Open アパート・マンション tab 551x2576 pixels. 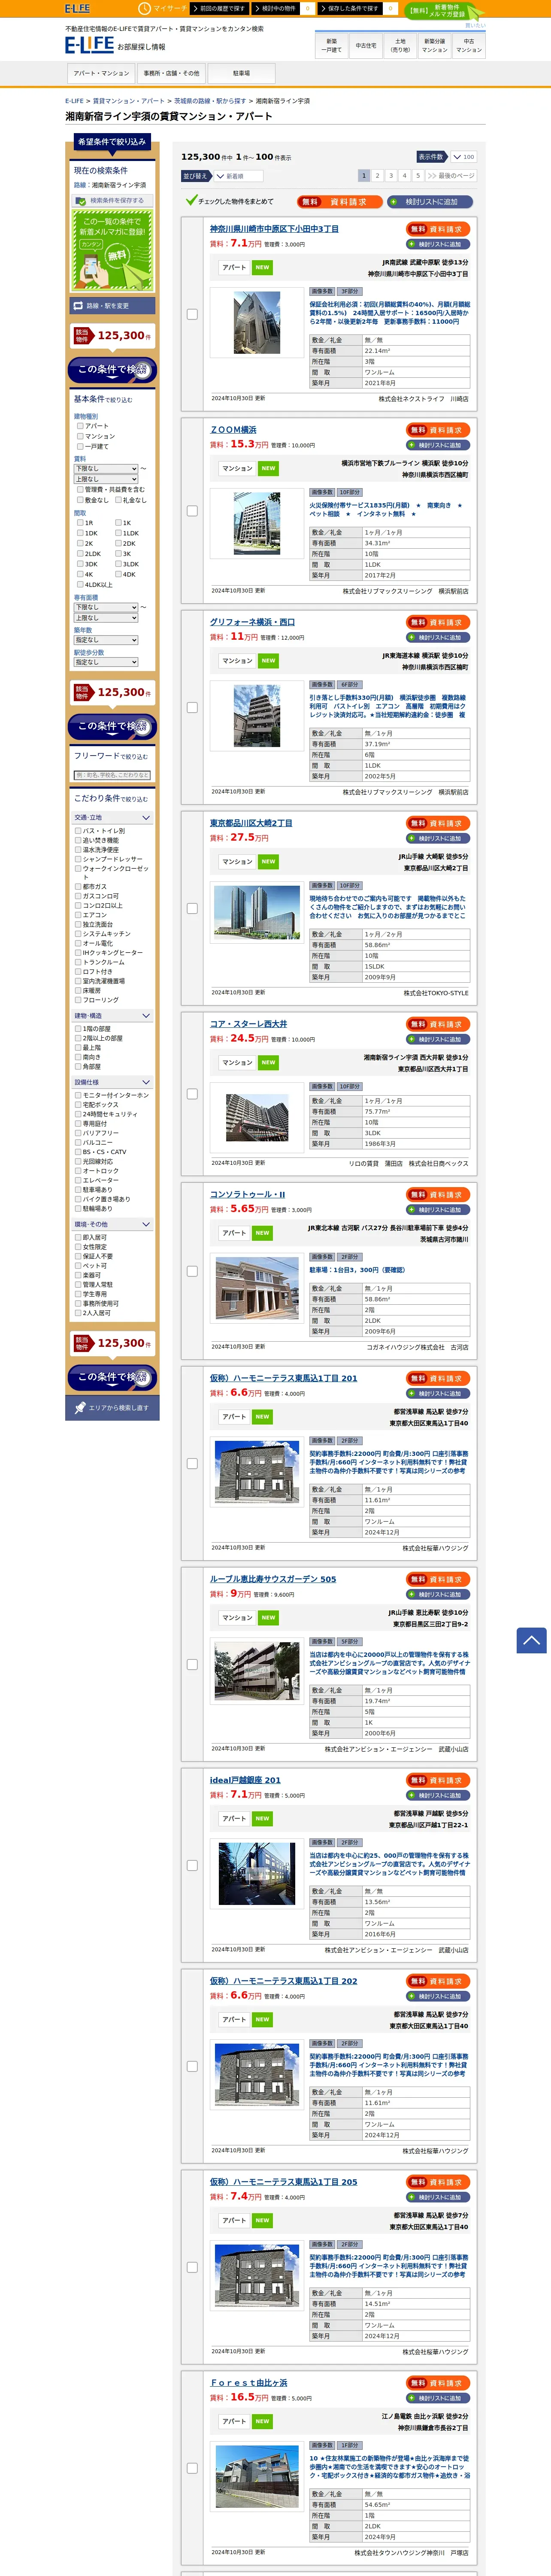(101, 73)
